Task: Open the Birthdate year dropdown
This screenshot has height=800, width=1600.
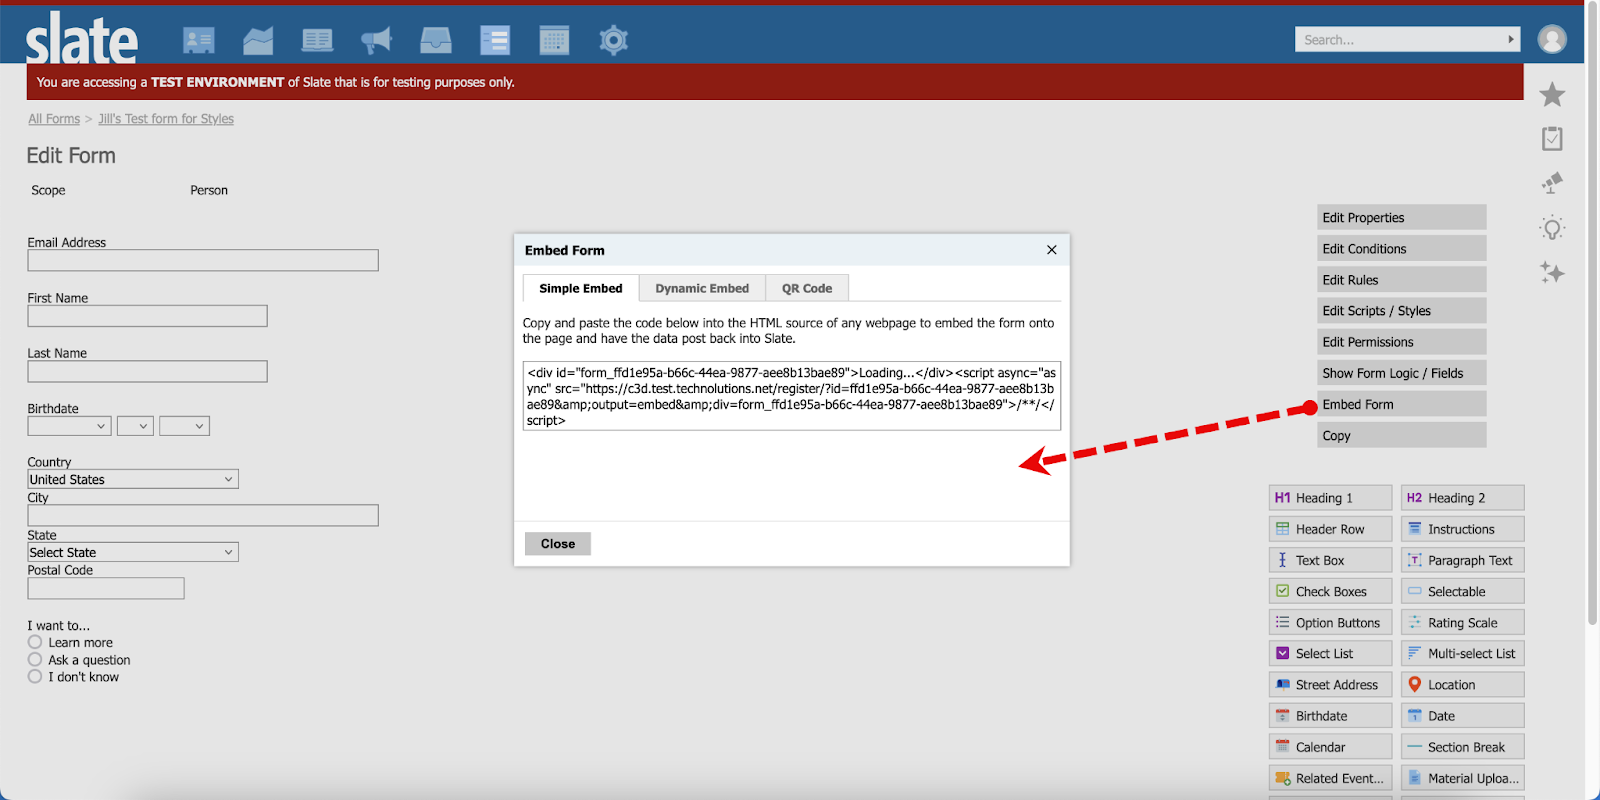Action: click(x=184, y=426)
